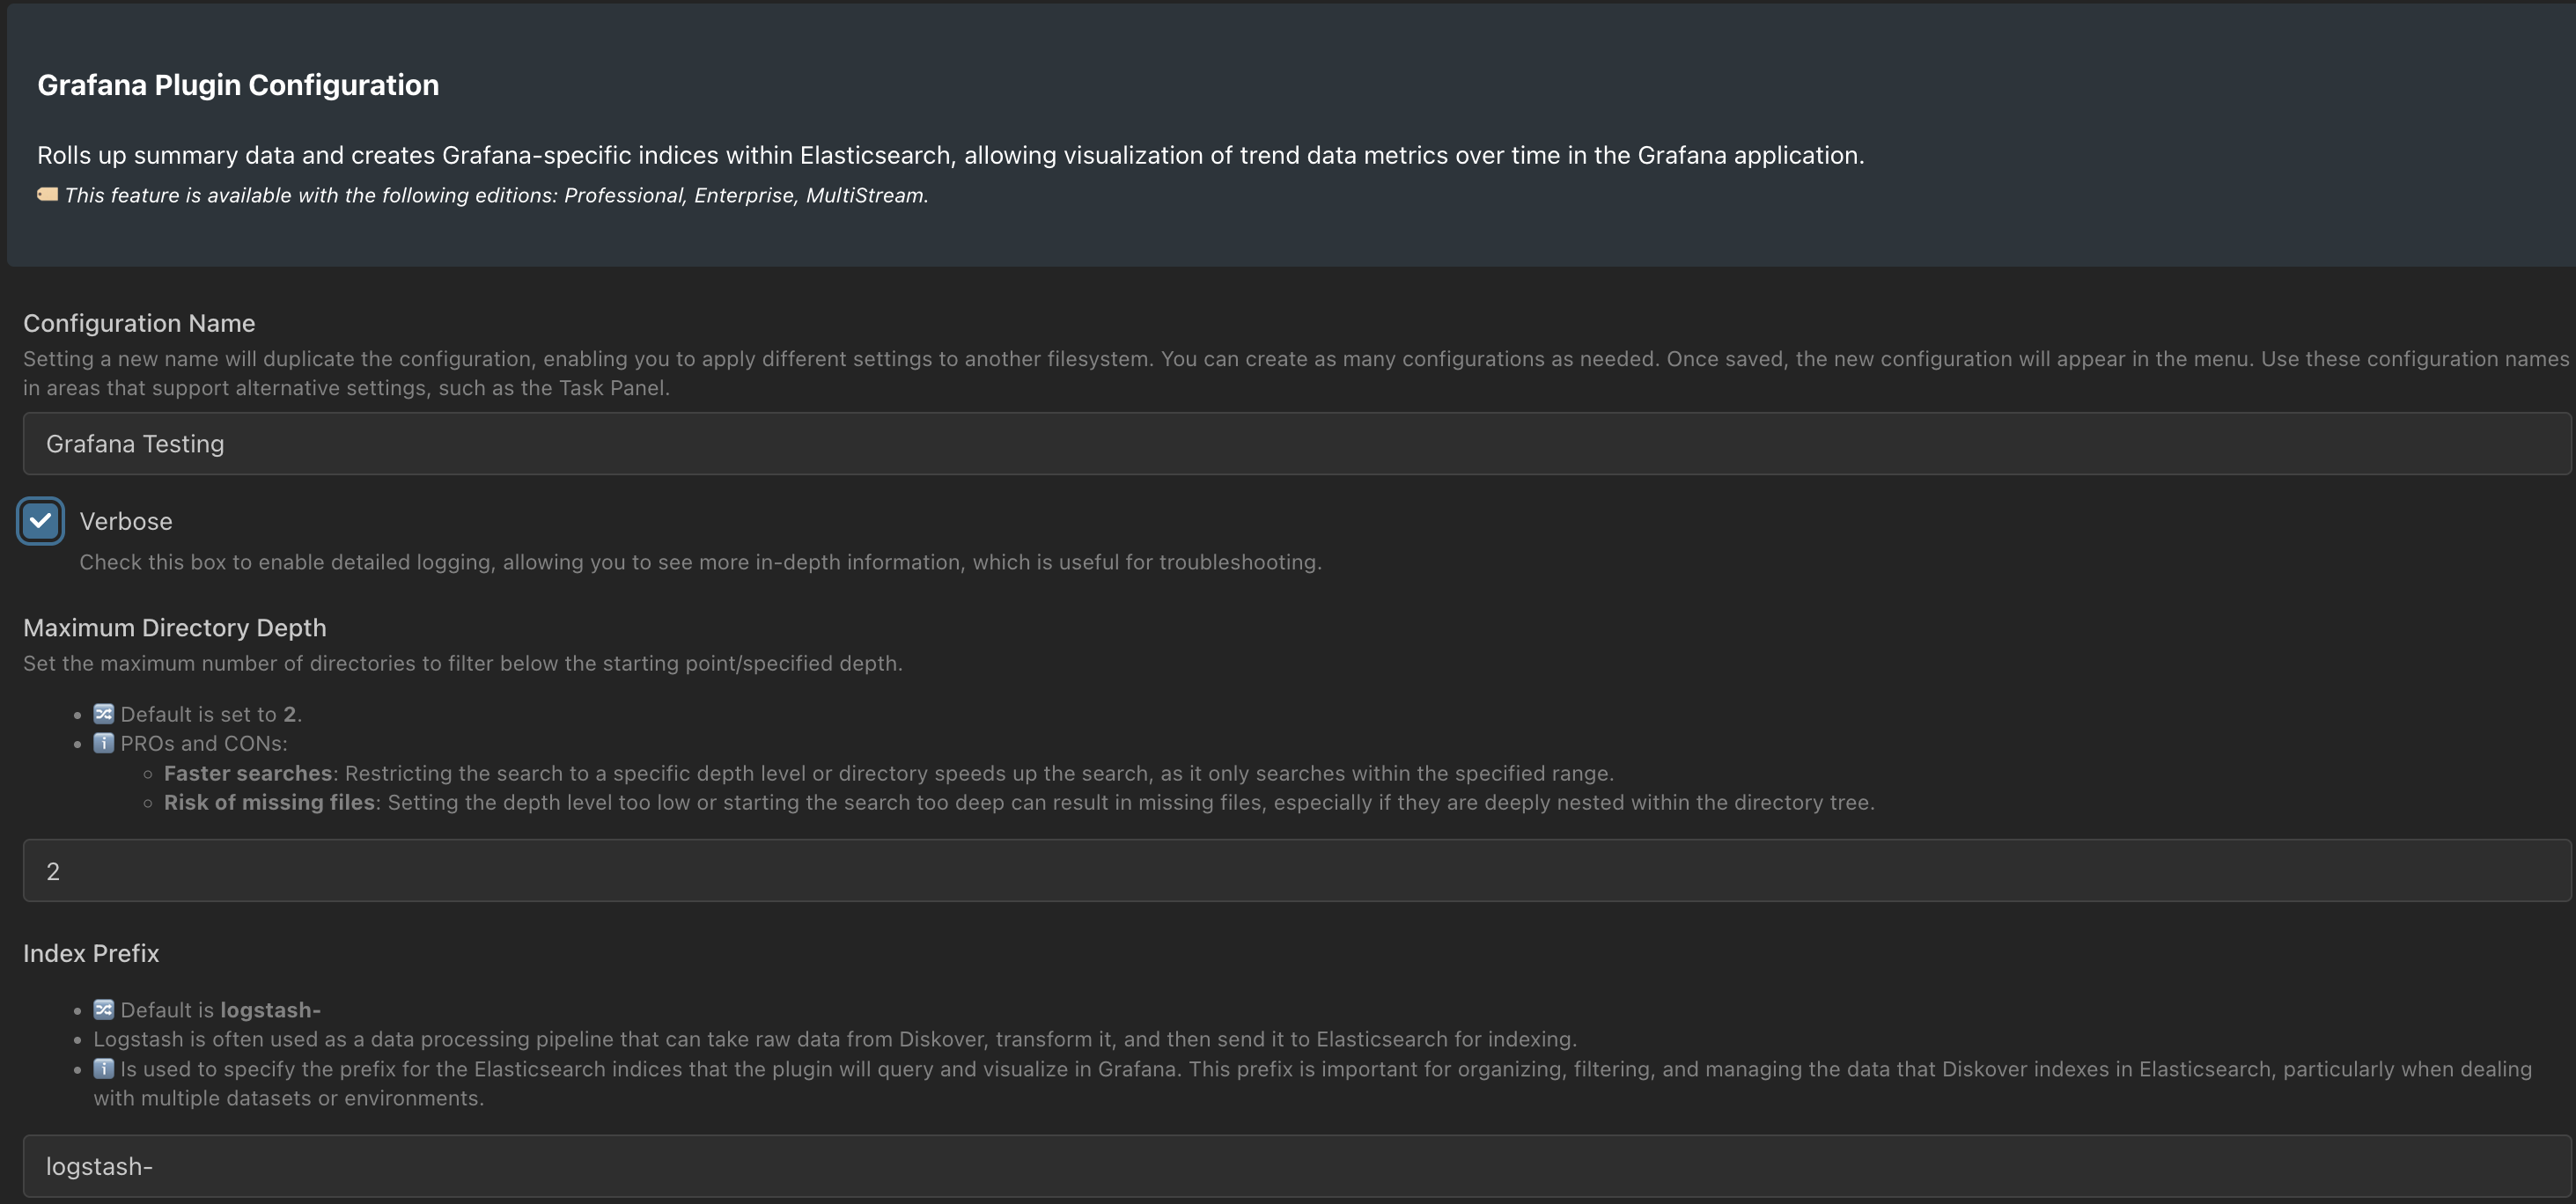Select the Index Prefix field with 'logstash-'

click(1297, 1166)
